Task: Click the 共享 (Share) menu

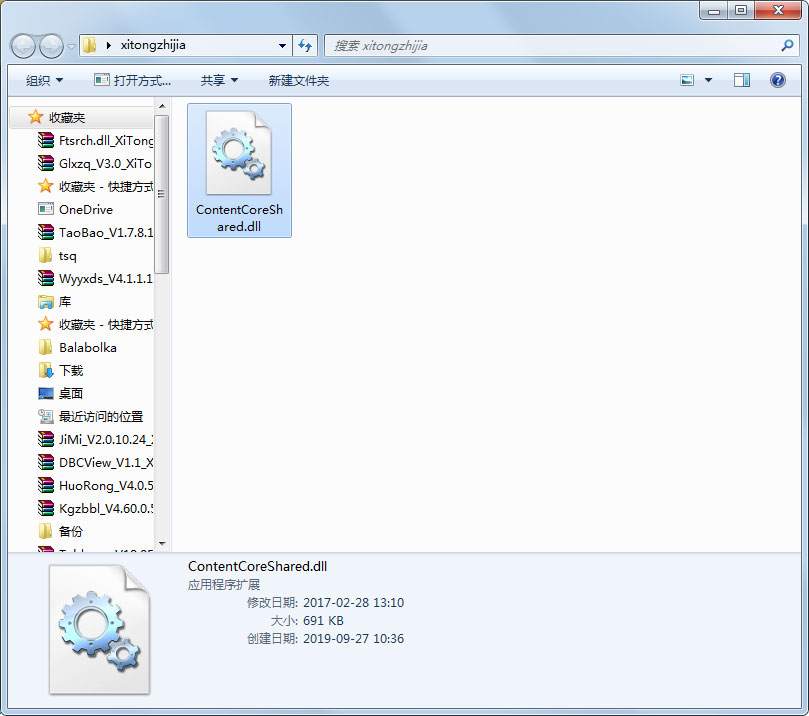Action: pos(218,80)
